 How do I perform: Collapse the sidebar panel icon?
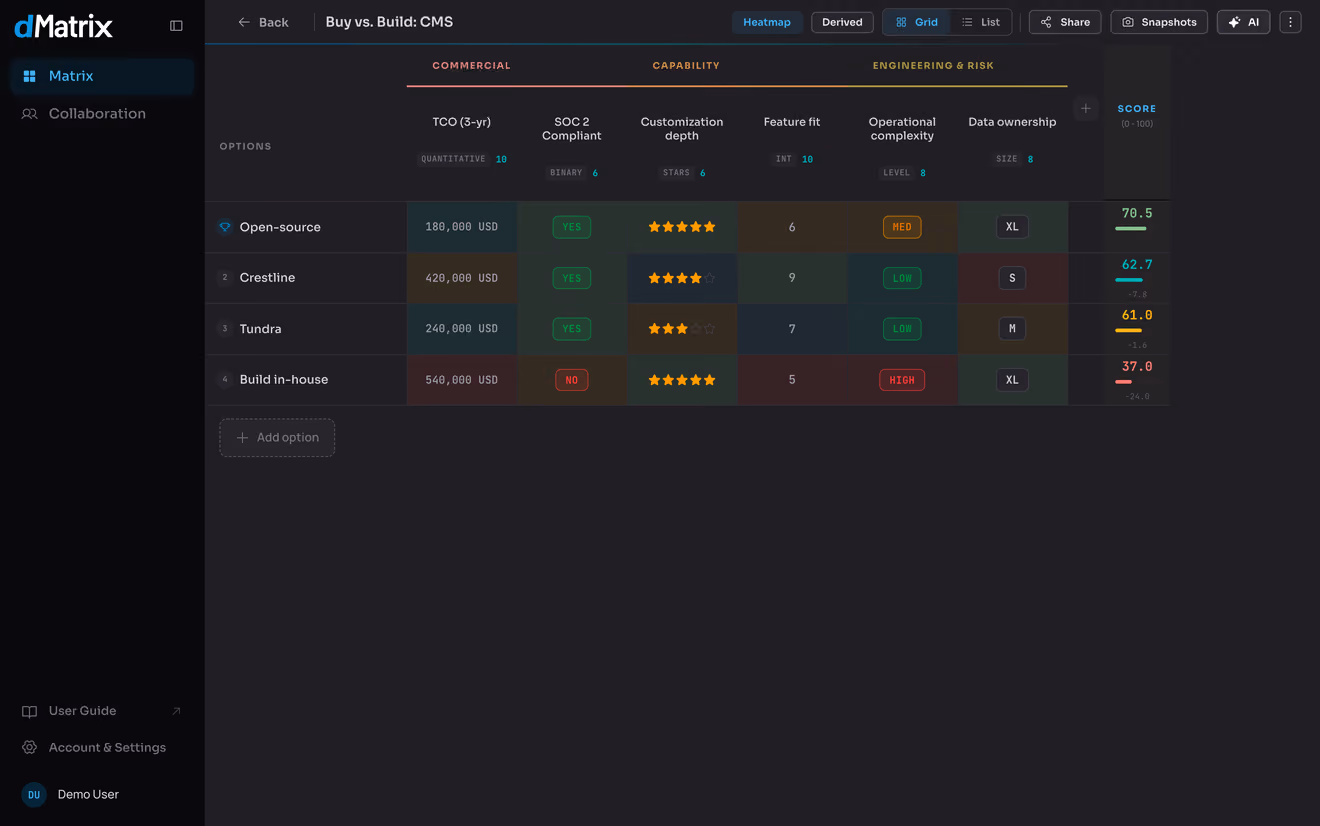pos(176,26)
